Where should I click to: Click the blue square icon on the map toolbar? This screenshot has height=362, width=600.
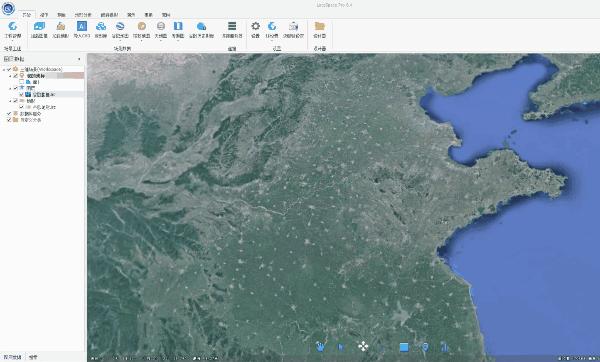coord(404,347)
